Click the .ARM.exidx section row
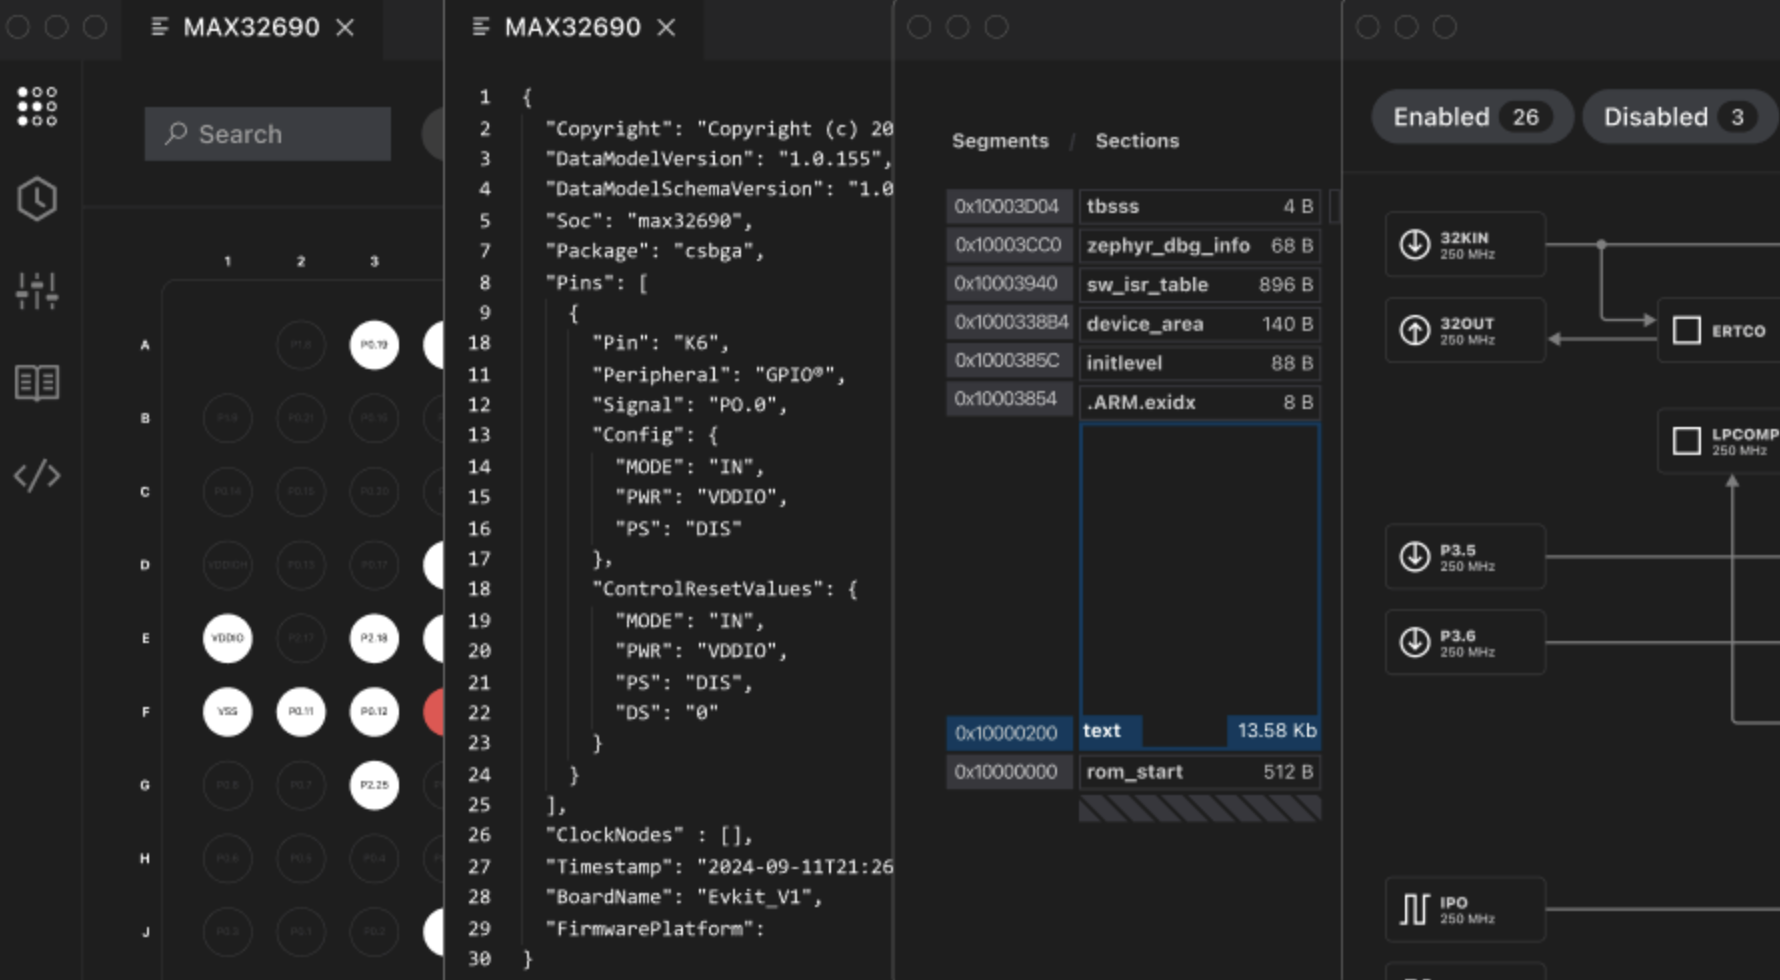Screen dimensions: 1780x980 1200,402
